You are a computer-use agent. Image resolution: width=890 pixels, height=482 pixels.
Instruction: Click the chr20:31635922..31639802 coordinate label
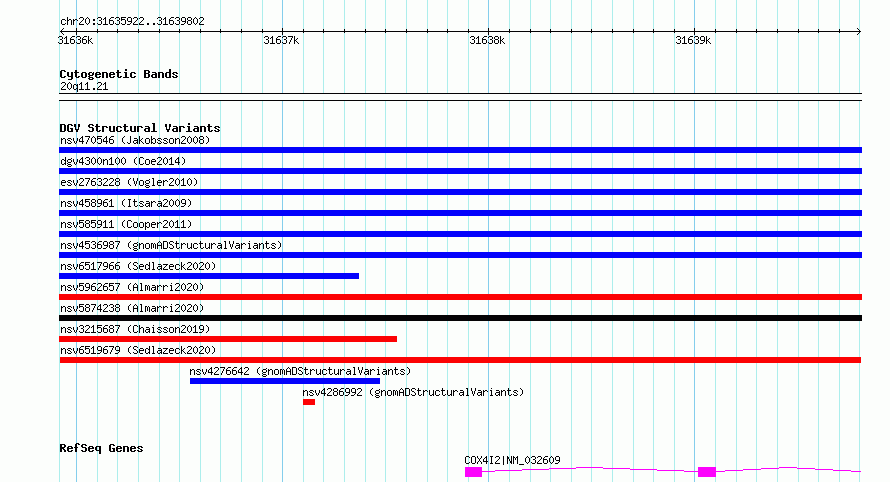(x=132, y=22)
